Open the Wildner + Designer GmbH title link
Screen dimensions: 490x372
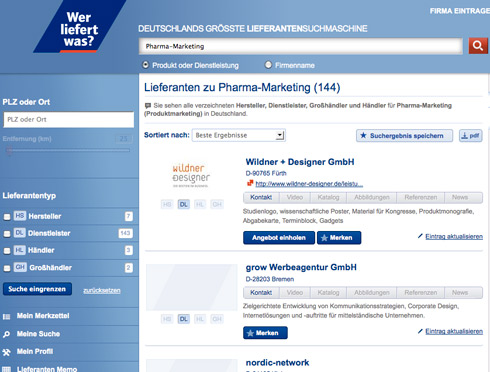tap(300, 162)
